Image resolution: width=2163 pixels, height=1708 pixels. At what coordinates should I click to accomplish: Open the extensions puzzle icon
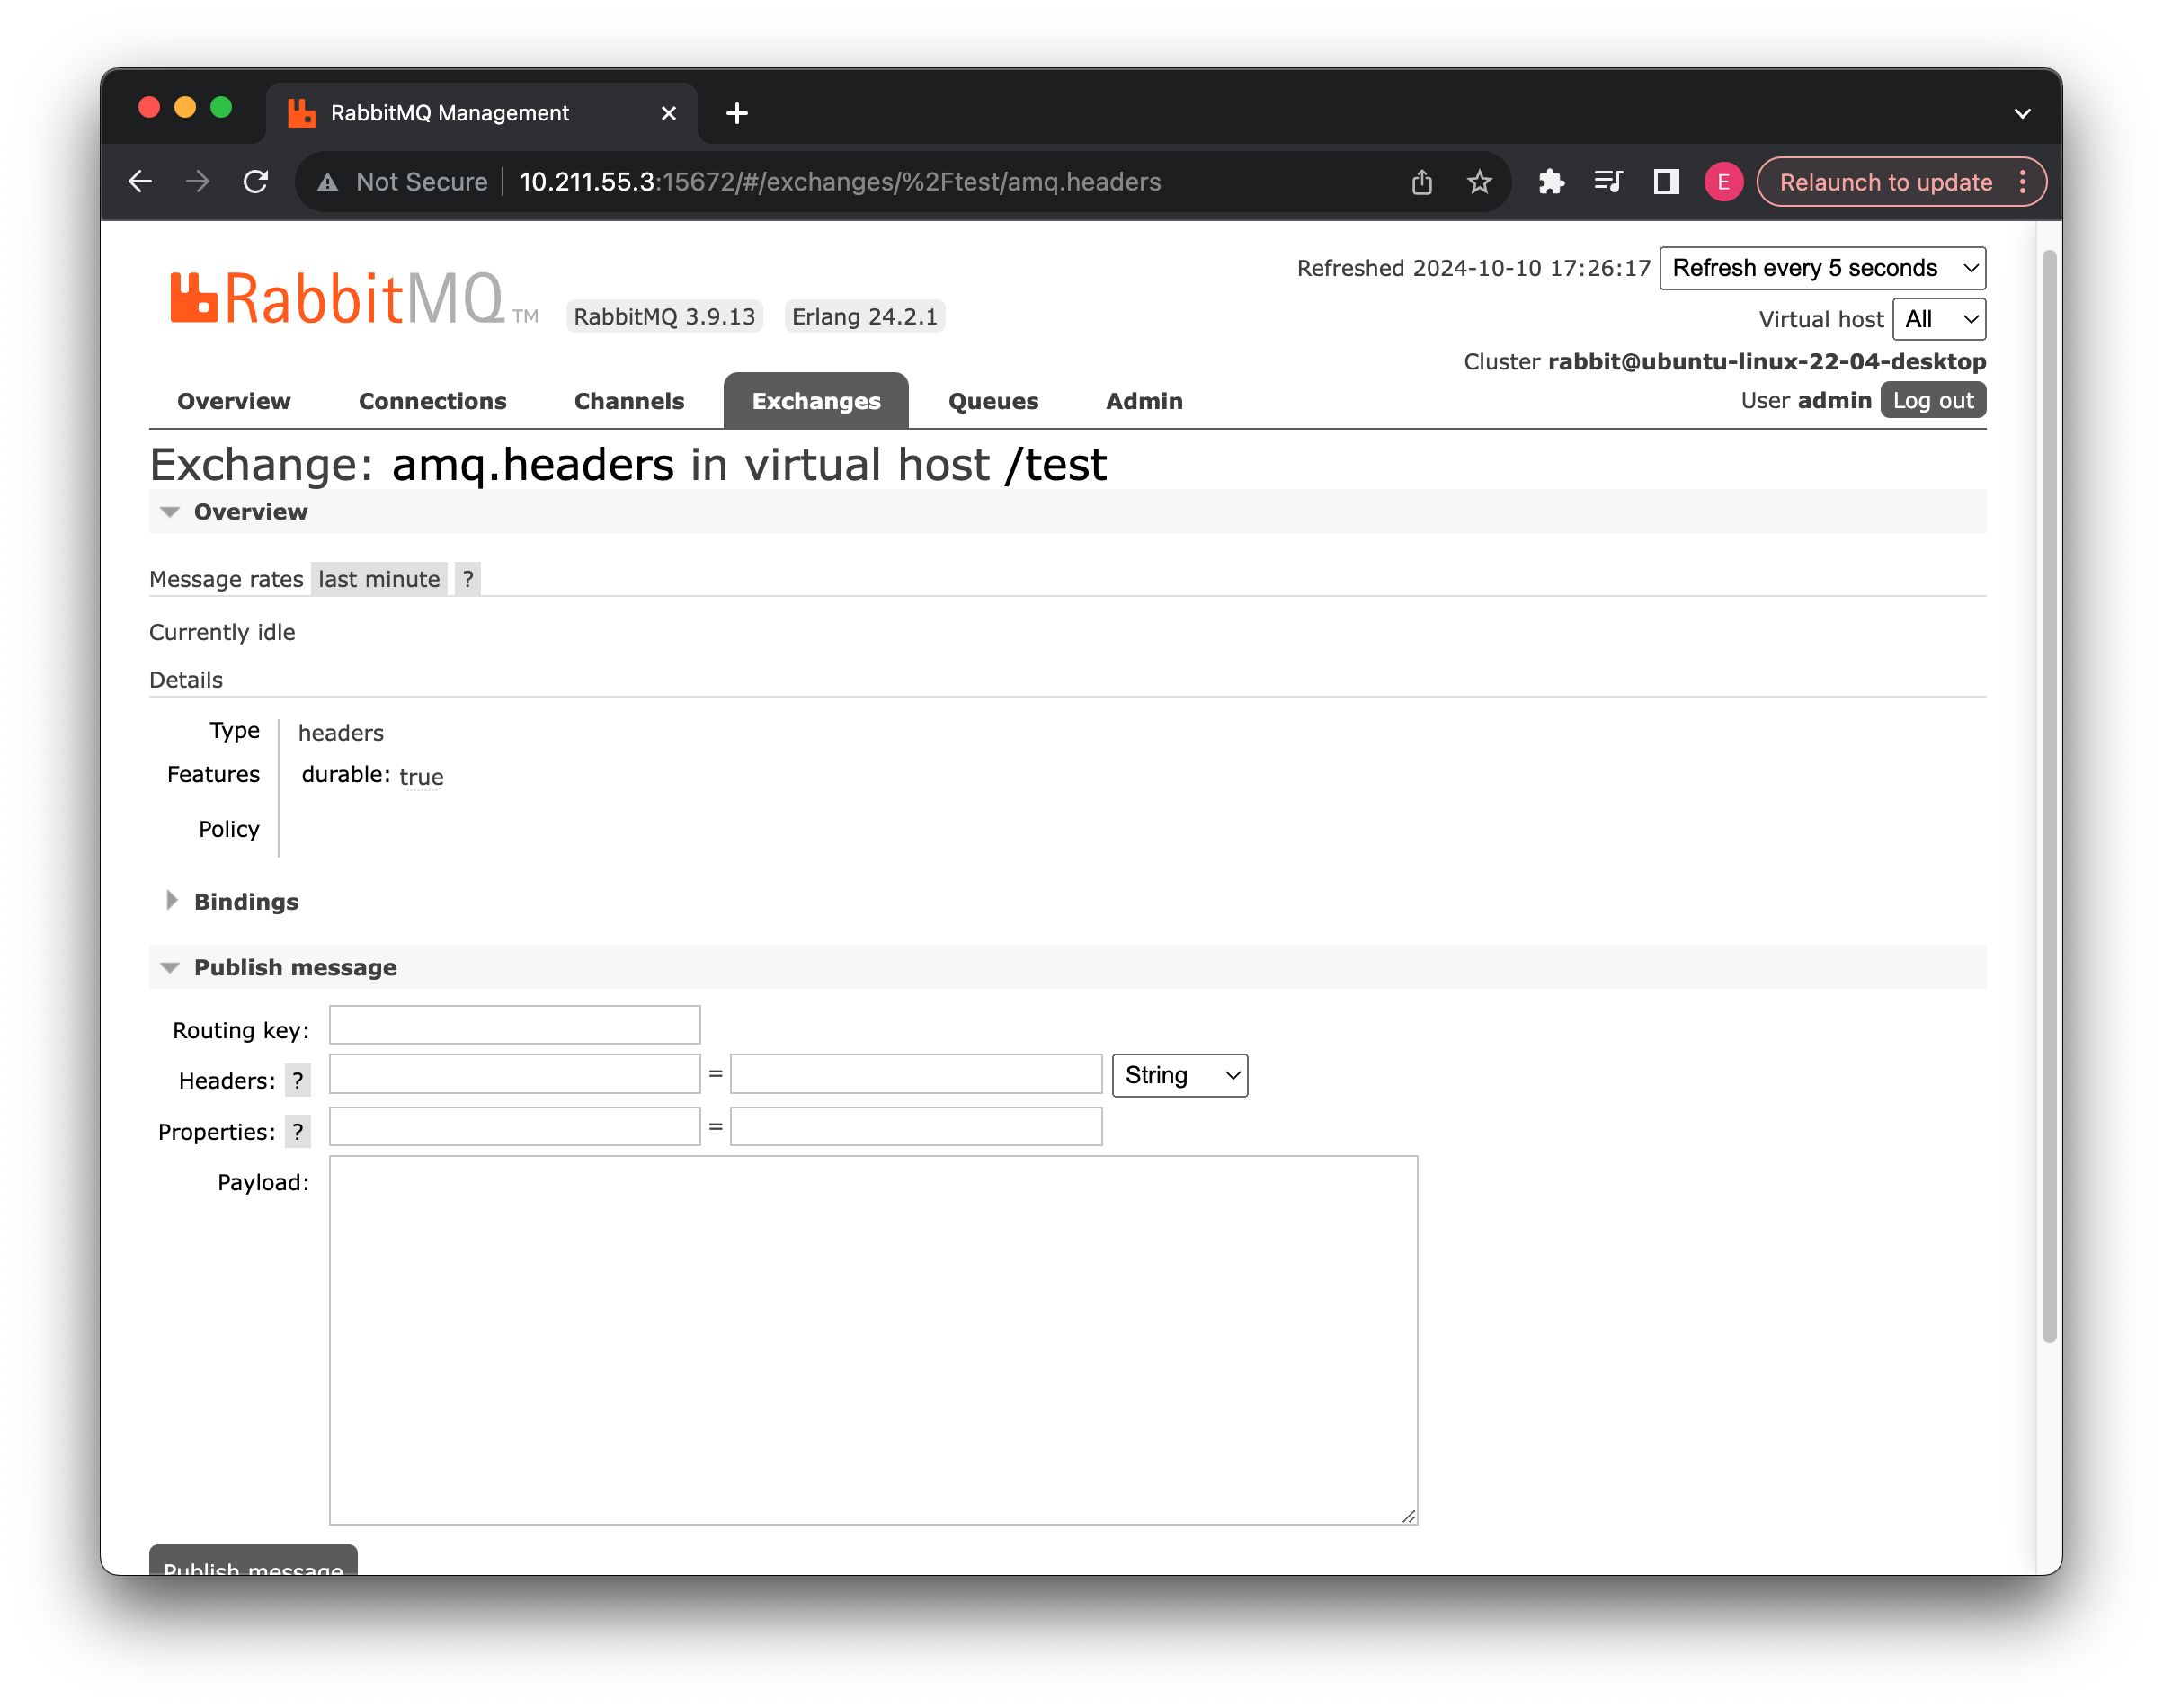tap(1550, 182)
